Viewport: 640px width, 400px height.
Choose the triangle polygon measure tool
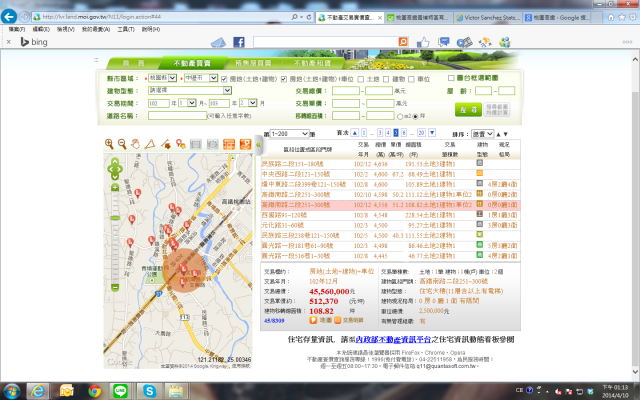coord(150,144)
